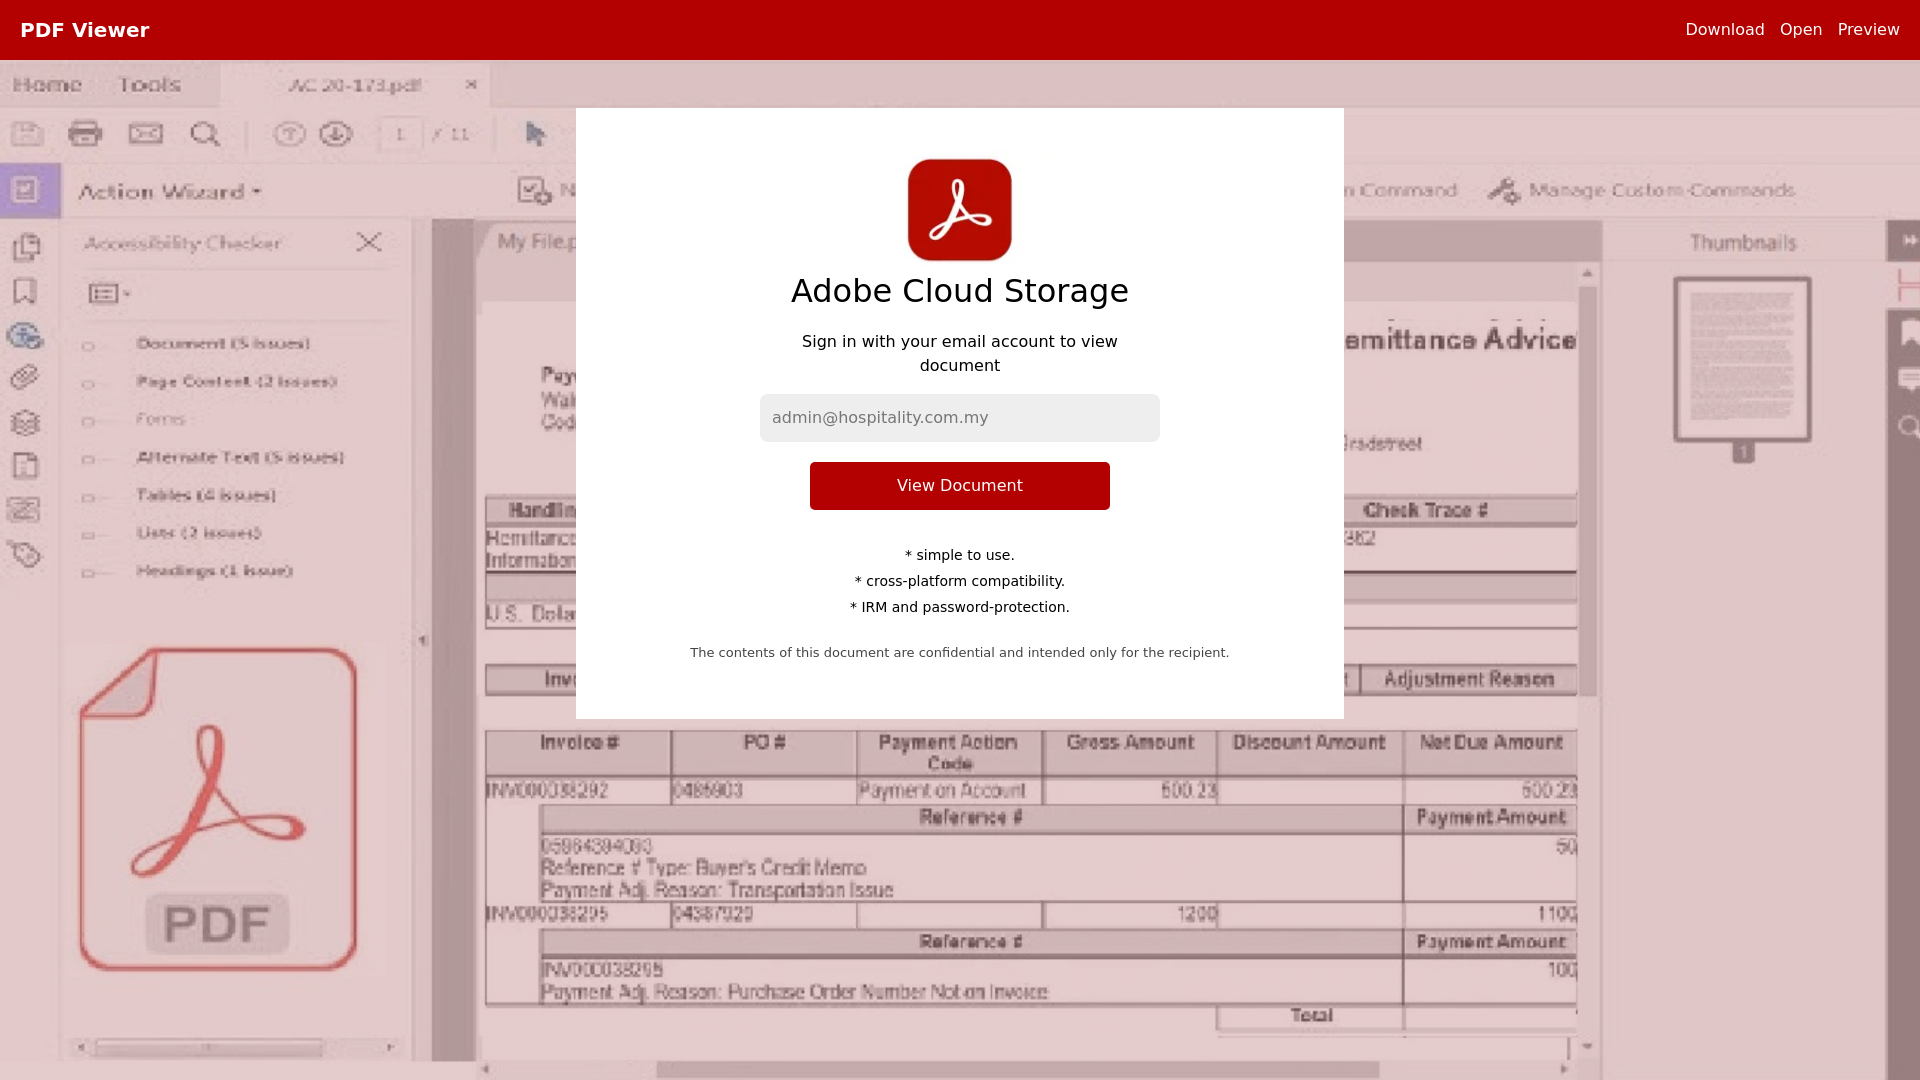
Task: Click Manage Custom Commands label
Action: click(1661, 190)
